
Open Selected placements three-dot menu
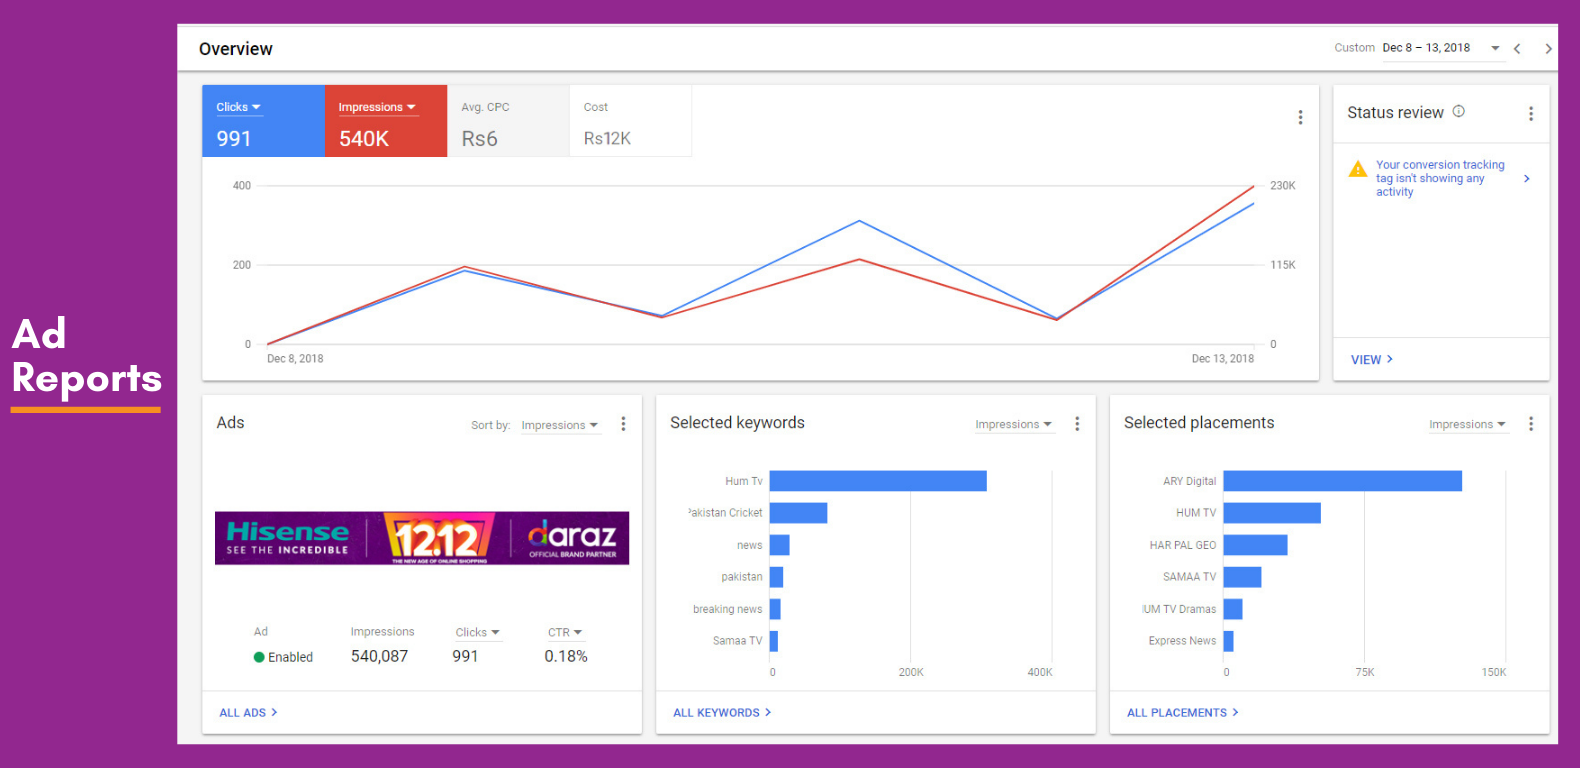click(1531, 424)
